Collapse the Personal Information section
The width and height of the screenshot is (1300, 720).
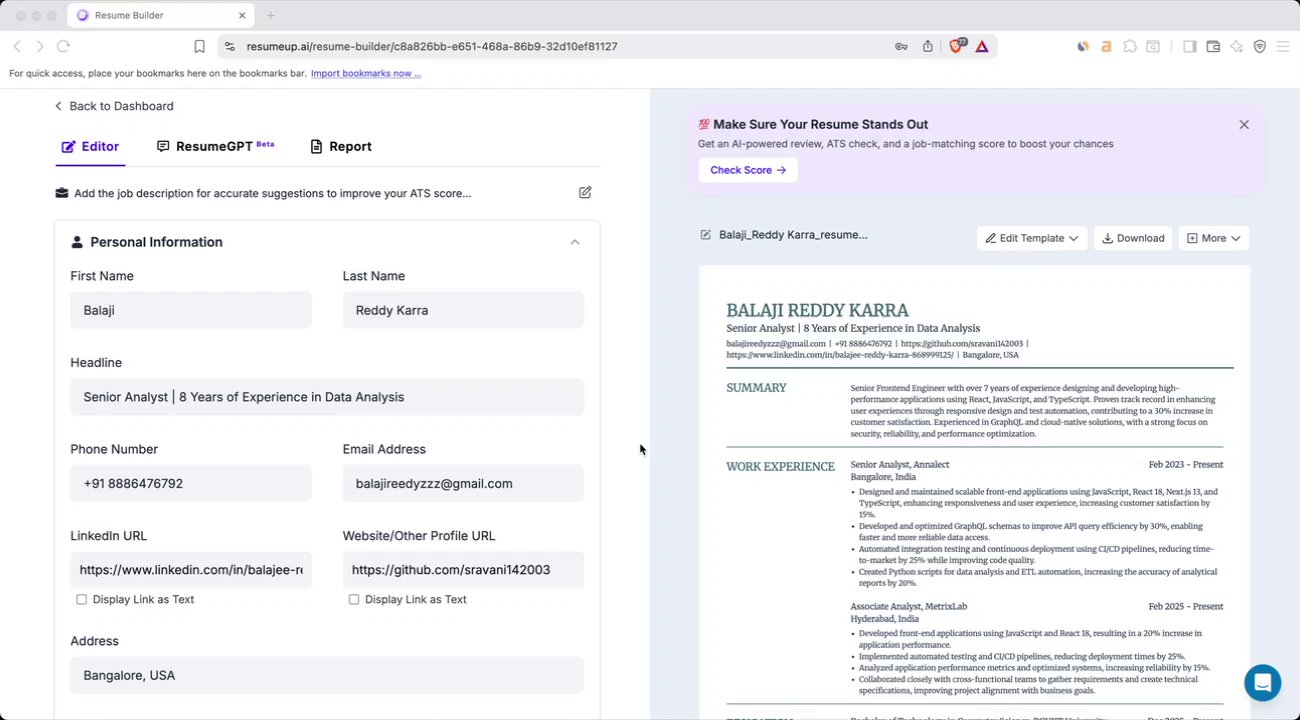tap(575, 242)
